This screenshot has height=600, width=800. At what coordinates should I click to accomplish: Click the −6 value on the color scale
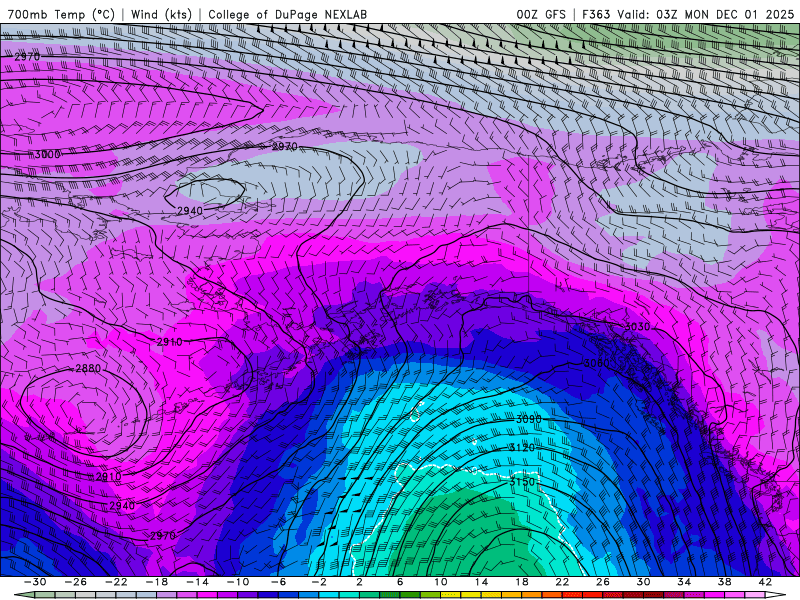pyautogui.click(x=278, y=582)
